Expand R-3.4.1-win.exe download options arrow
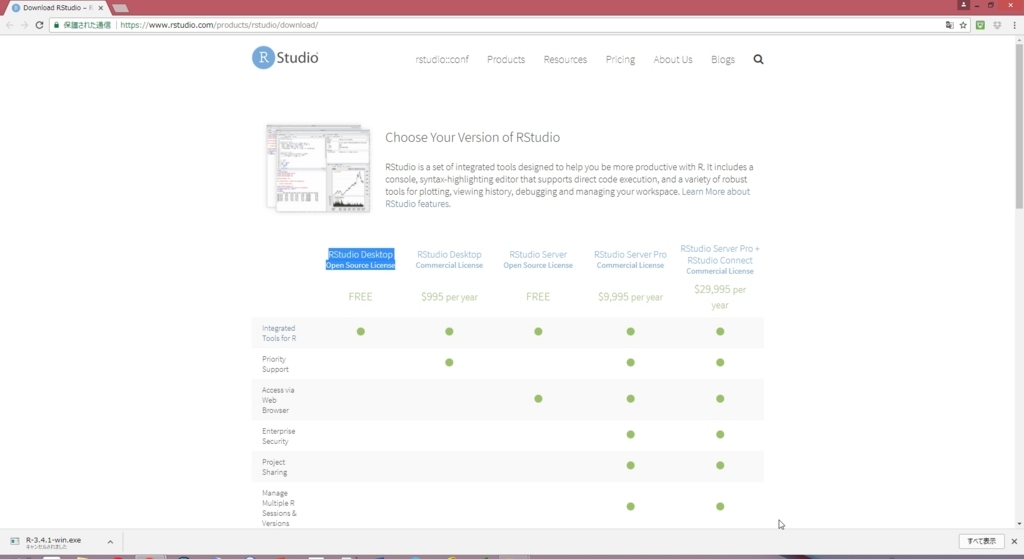Viewport: 1024px width, 559px height. tap(110, 541)
